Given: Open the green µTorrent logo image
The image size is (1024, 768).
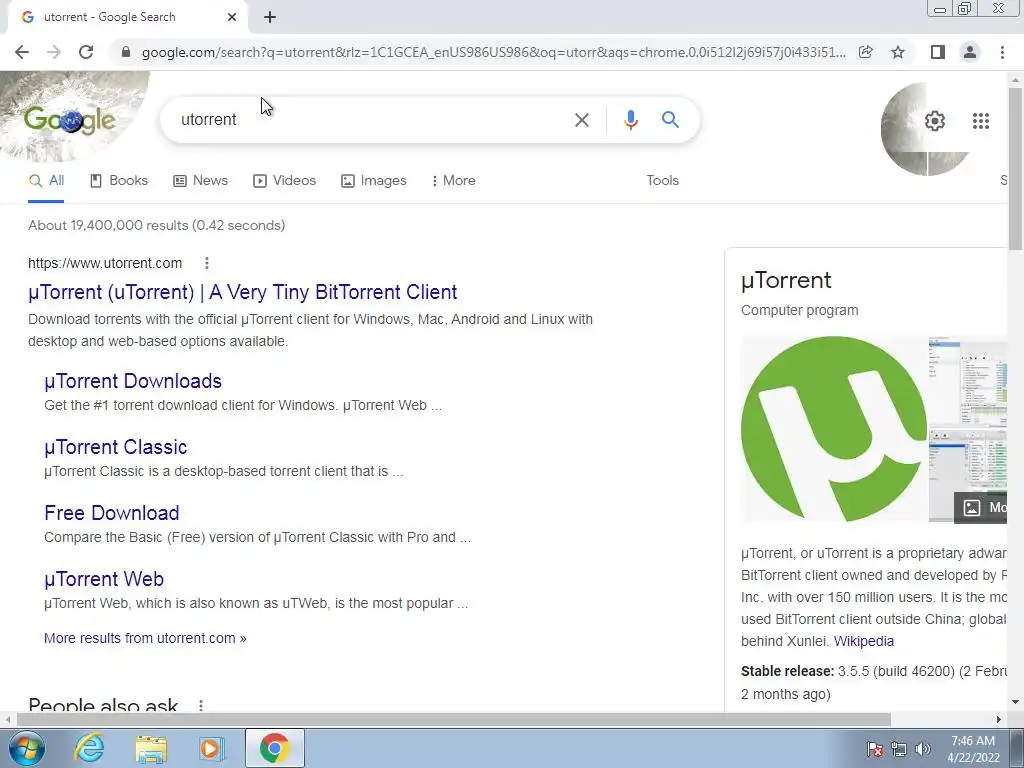Looking at the screenshot, I should coord(834,429).
